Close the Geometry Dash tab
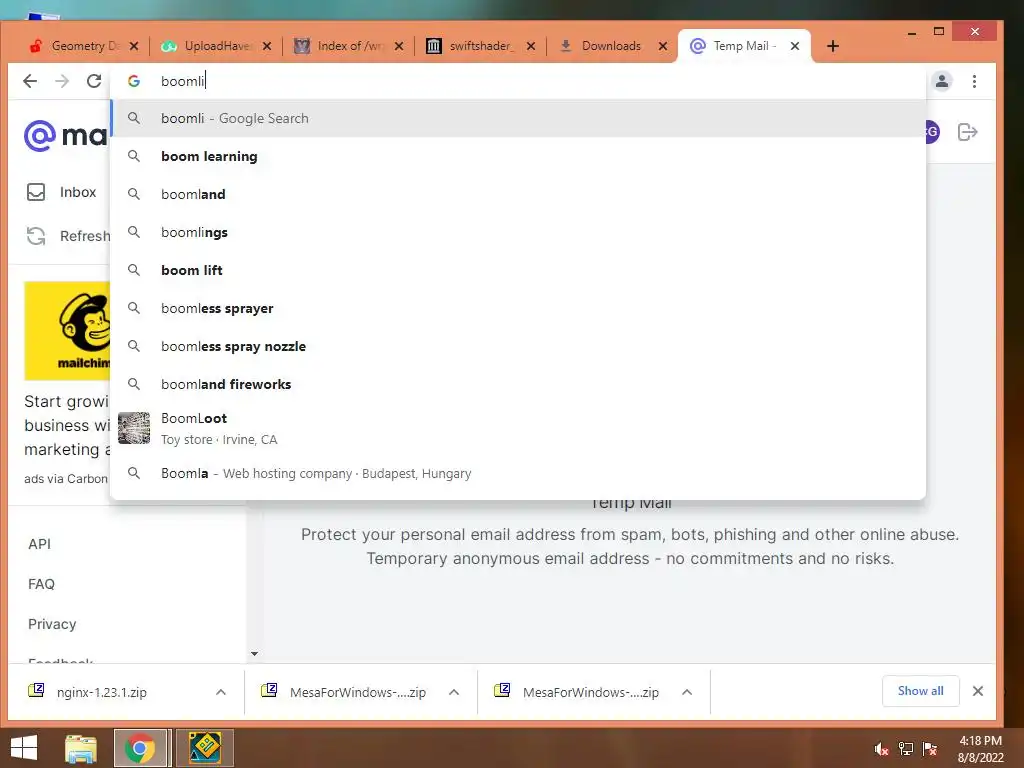 point(134,46)
